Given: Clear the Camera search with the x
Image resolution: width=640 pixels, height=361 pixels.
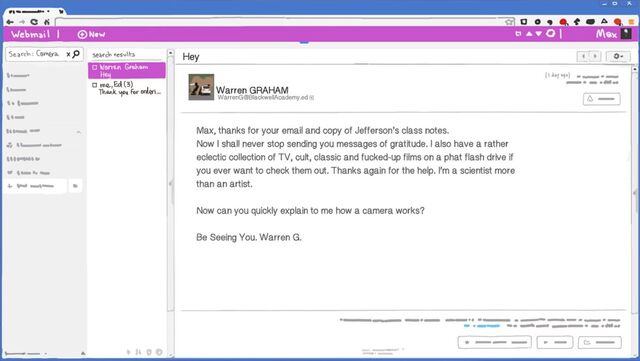Looking at the screenshot, I should coord(68,54).
